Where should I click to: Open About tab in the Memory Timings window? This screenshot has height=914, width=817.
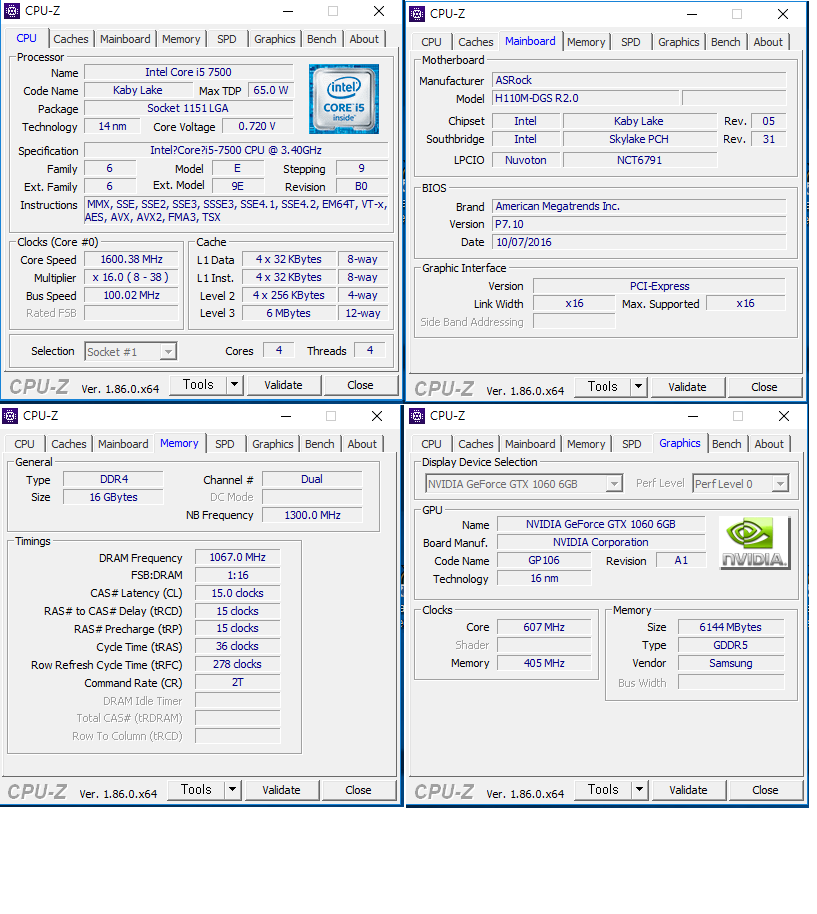pyautogui.click(x=362, y=444)
